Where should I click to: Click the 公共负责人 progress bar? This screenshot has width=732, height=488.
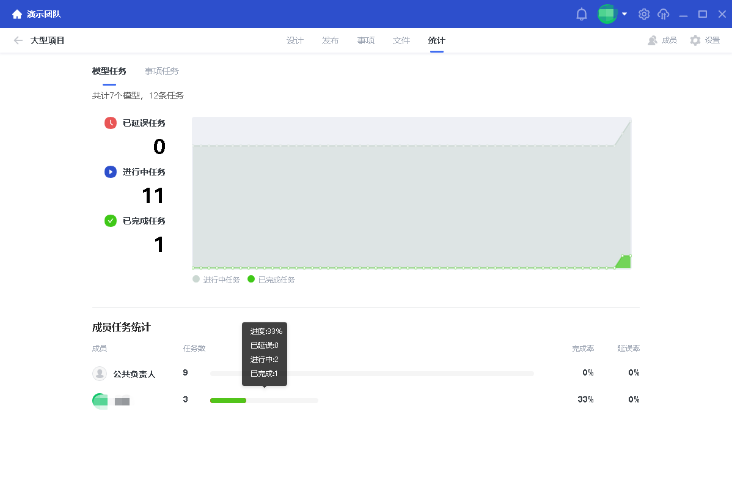coord(372,374)
